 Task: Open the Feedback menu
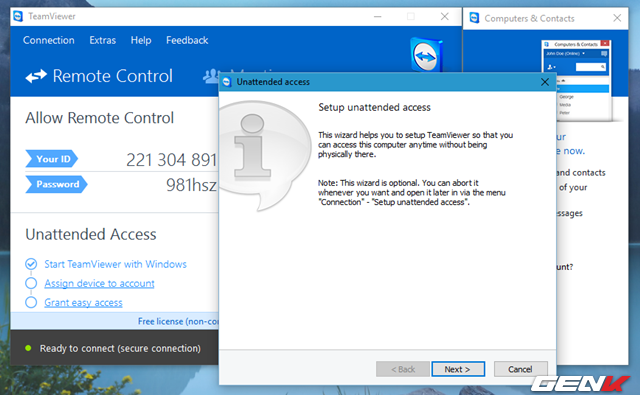[x=187, y=40]
